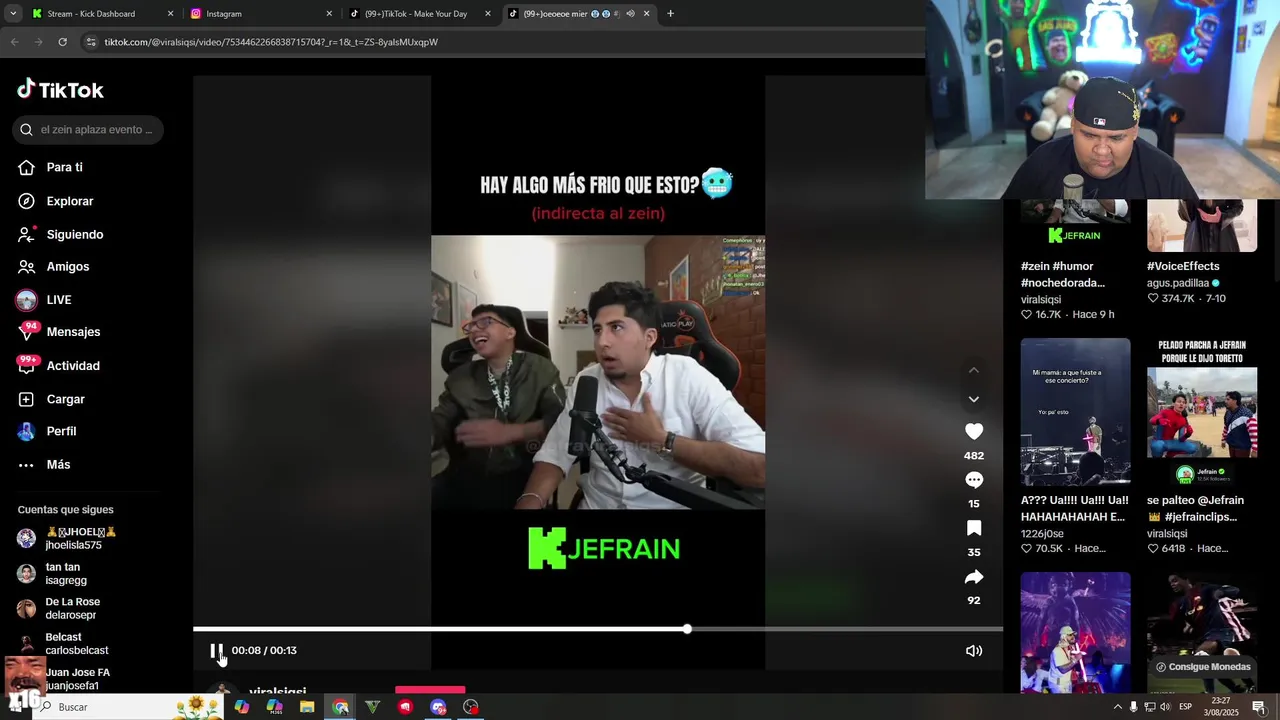Open Siguiendo feed
The height and width of the screenshot is (720, 1280).
pyautogui.click(x=75, y=234)
